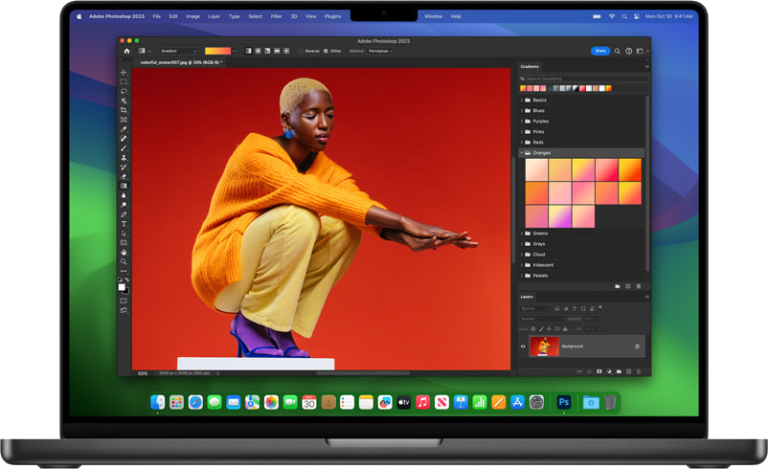The image size is (768, 469).
Task: Open Photoshop from the Dock
Action: 564,402
